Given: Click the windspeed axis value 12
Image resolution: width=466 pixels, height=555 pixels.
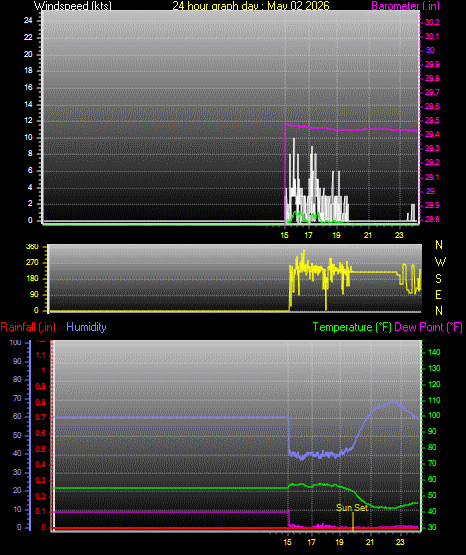Looking at the screenshot, I should pyautogui.click(x=28, y=120).
